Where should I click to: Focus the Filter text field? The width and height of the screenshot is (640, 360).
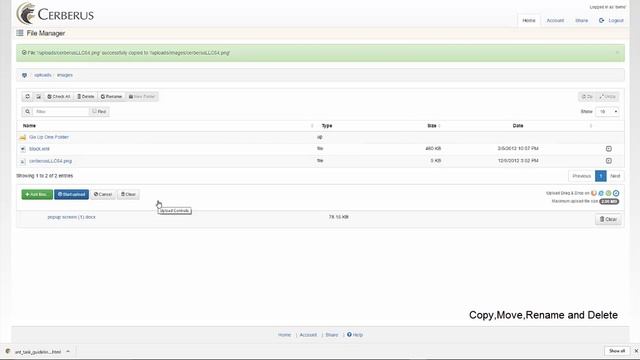point(61,111)
